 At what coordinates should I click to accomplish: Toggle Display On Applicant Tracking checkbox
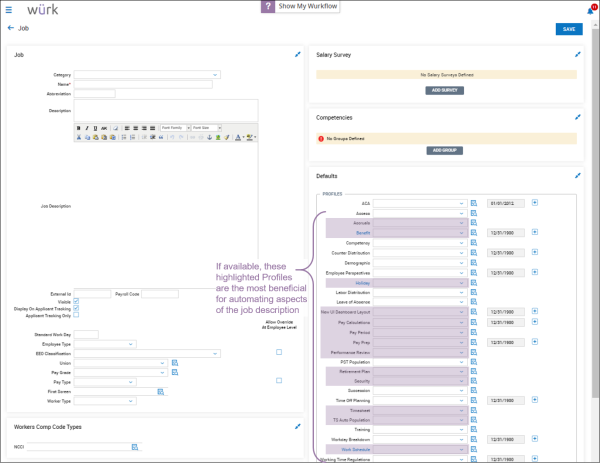[x=76, y=308]
